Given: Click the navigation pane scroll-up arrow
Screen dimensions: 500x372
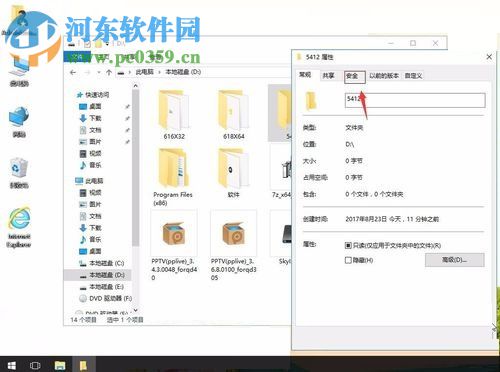Looking at the screenshot, I should pyautogui.click(x=135, y=86).
